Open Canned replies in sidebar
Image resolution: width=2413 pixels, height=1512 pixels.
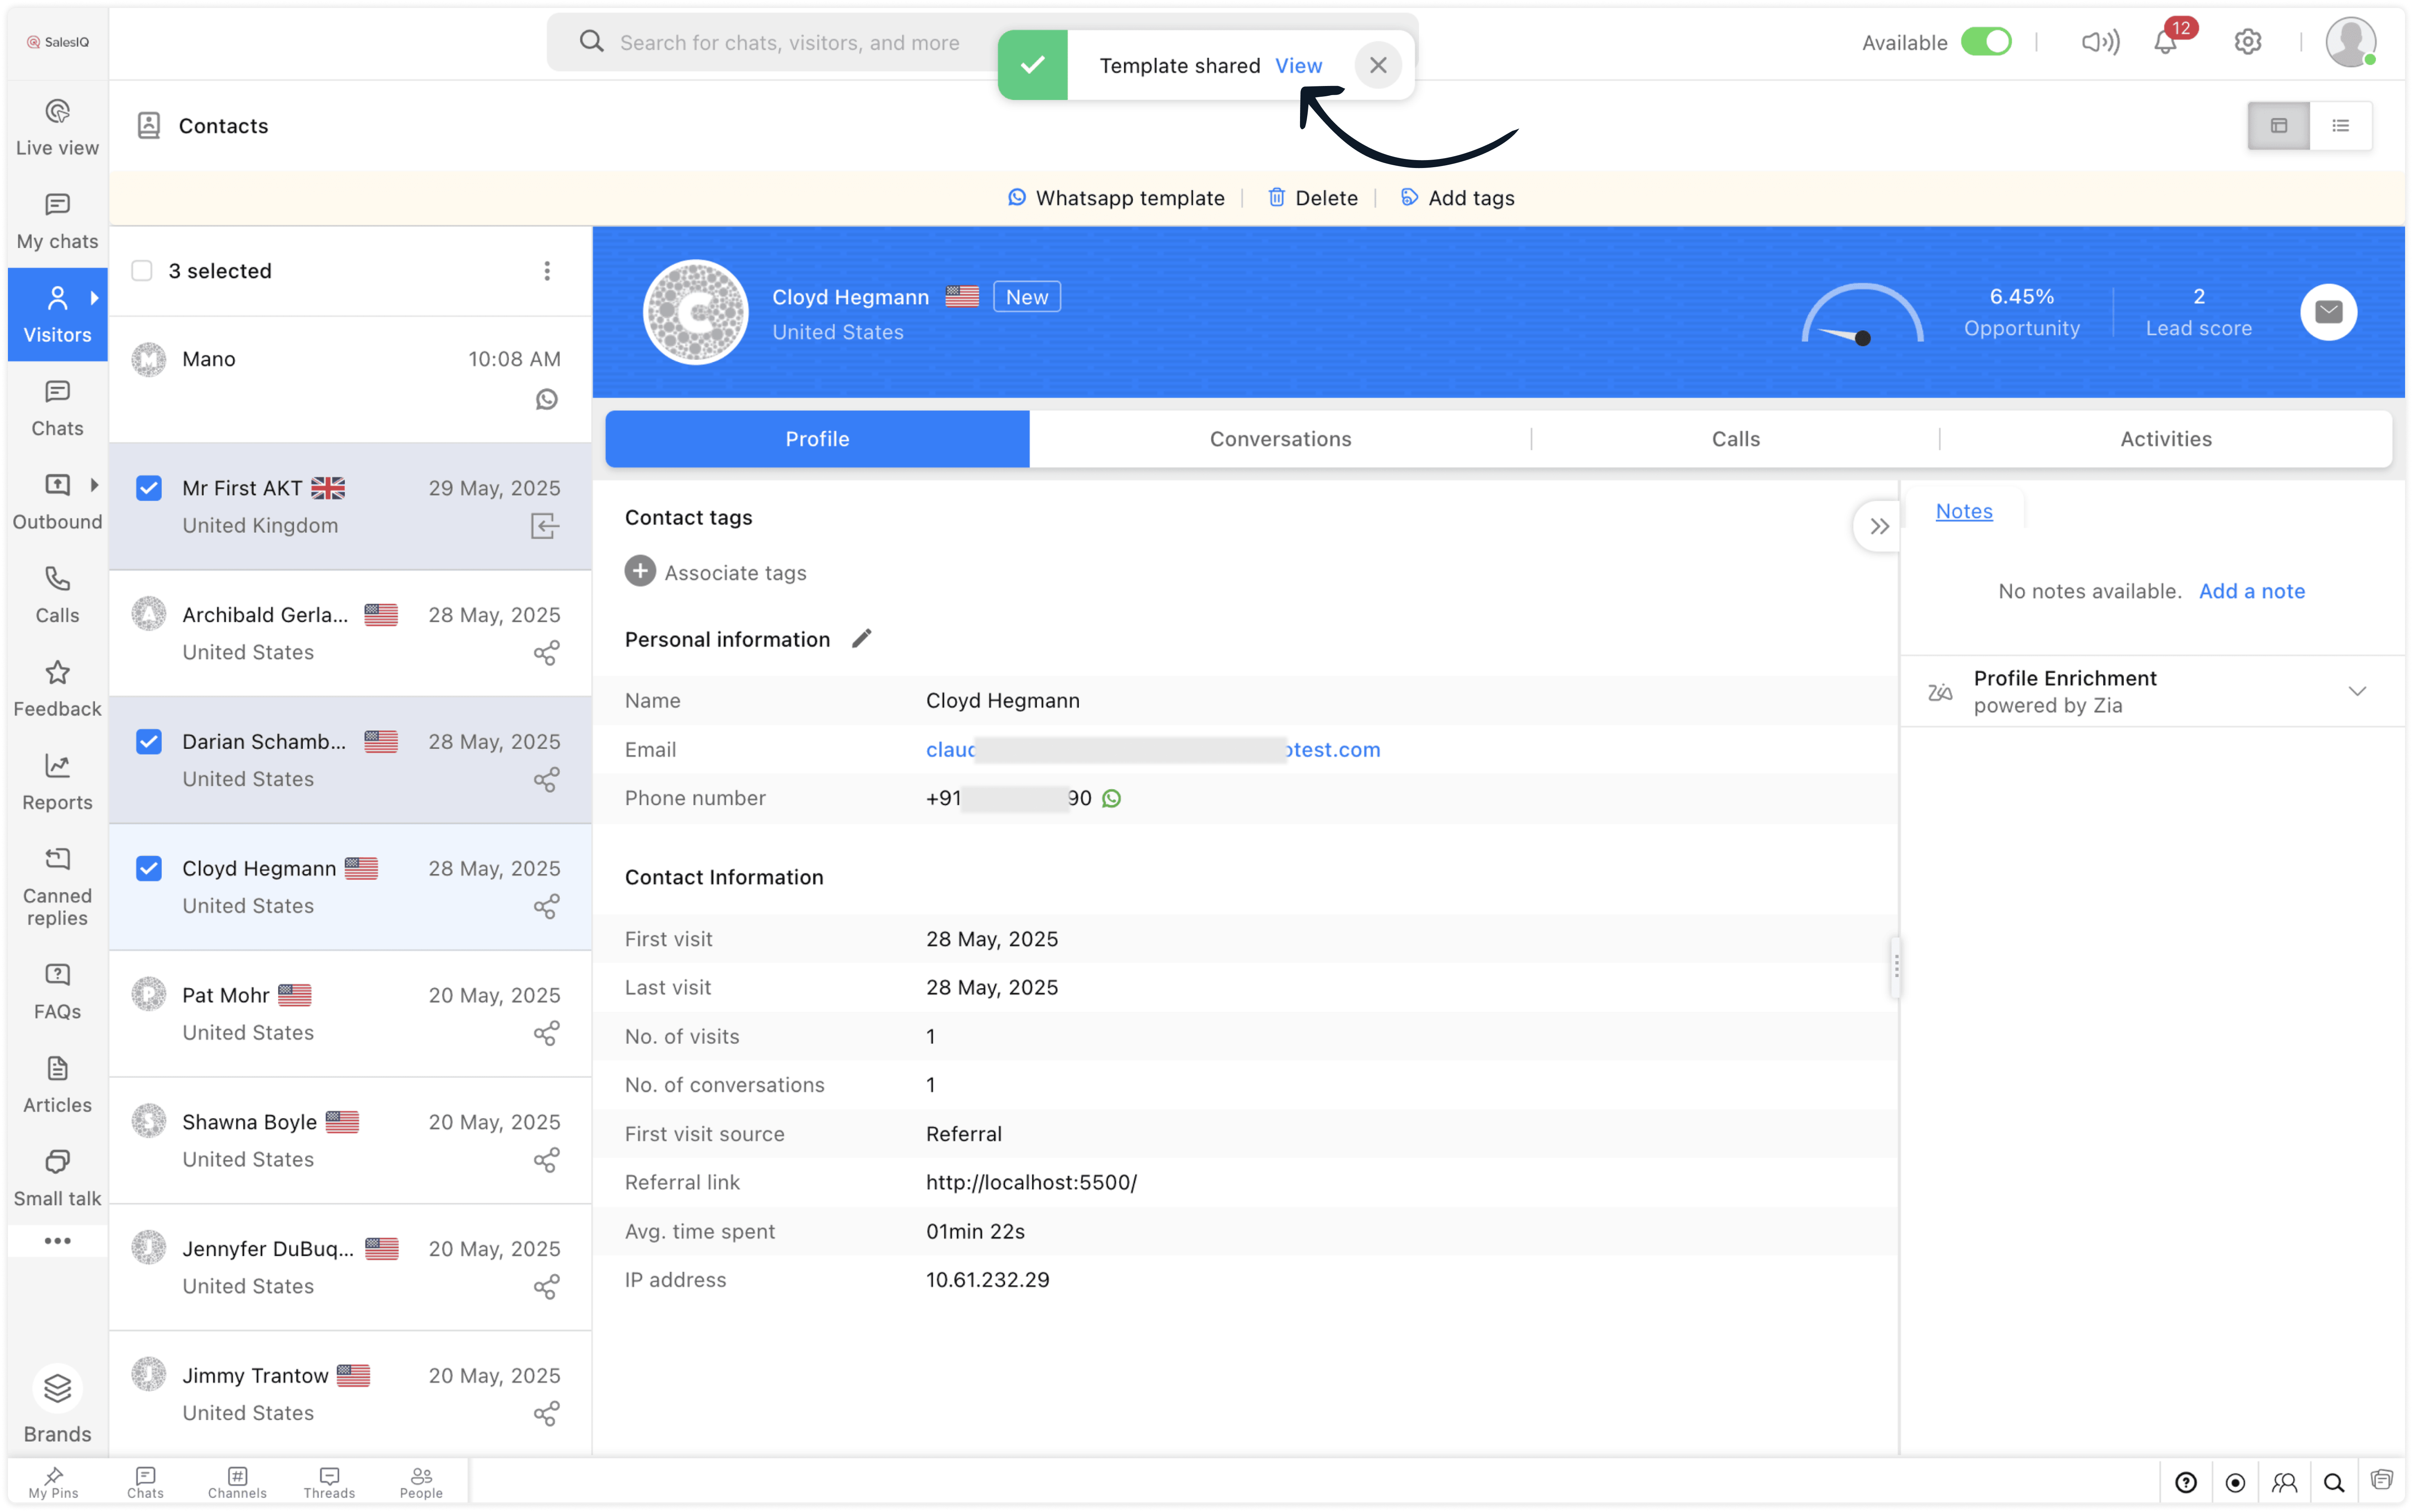(x=57, y=886)
